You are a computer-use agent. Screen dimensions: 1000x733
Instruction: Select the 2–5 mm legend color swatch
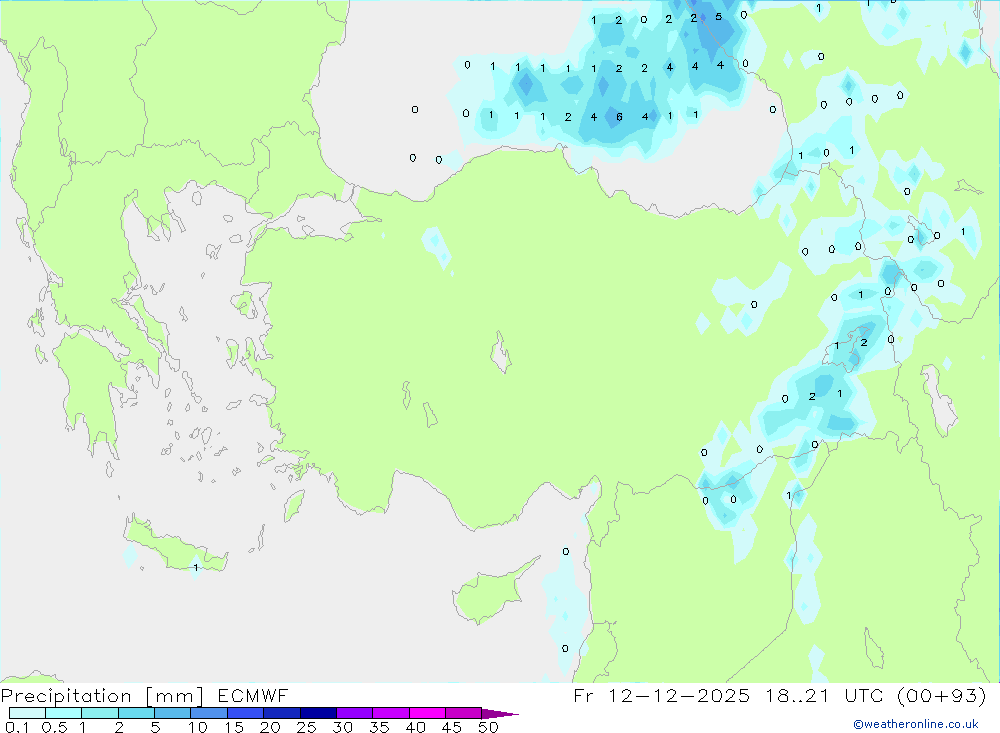point(136,713)
